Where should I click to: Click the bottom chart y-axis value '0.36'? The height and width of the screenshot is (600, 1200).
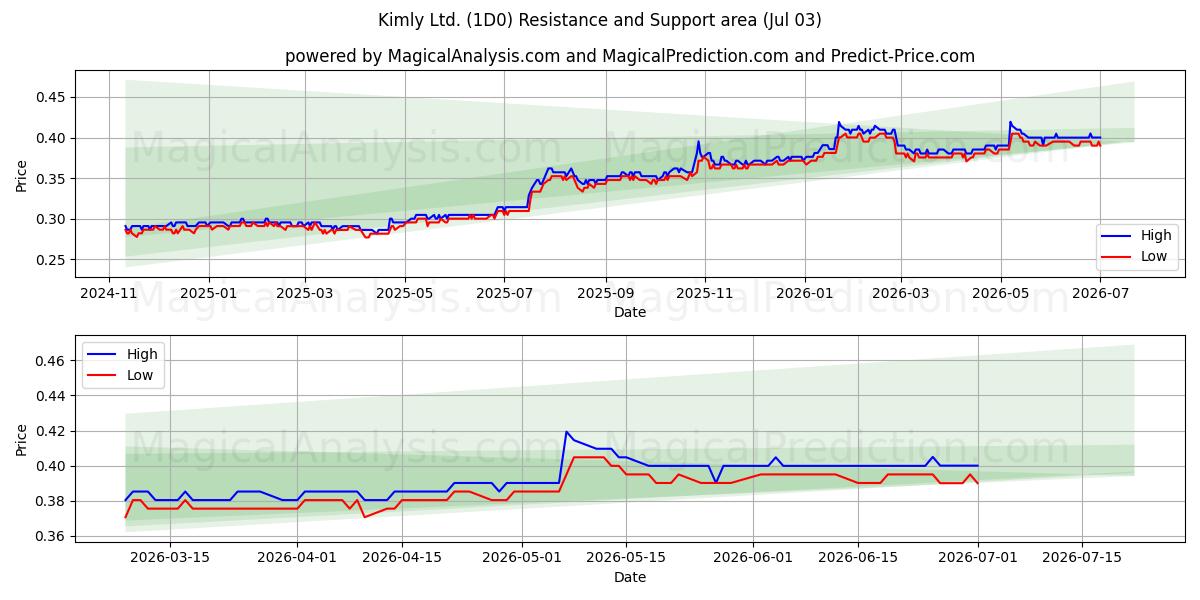click(x=51, y=537)
